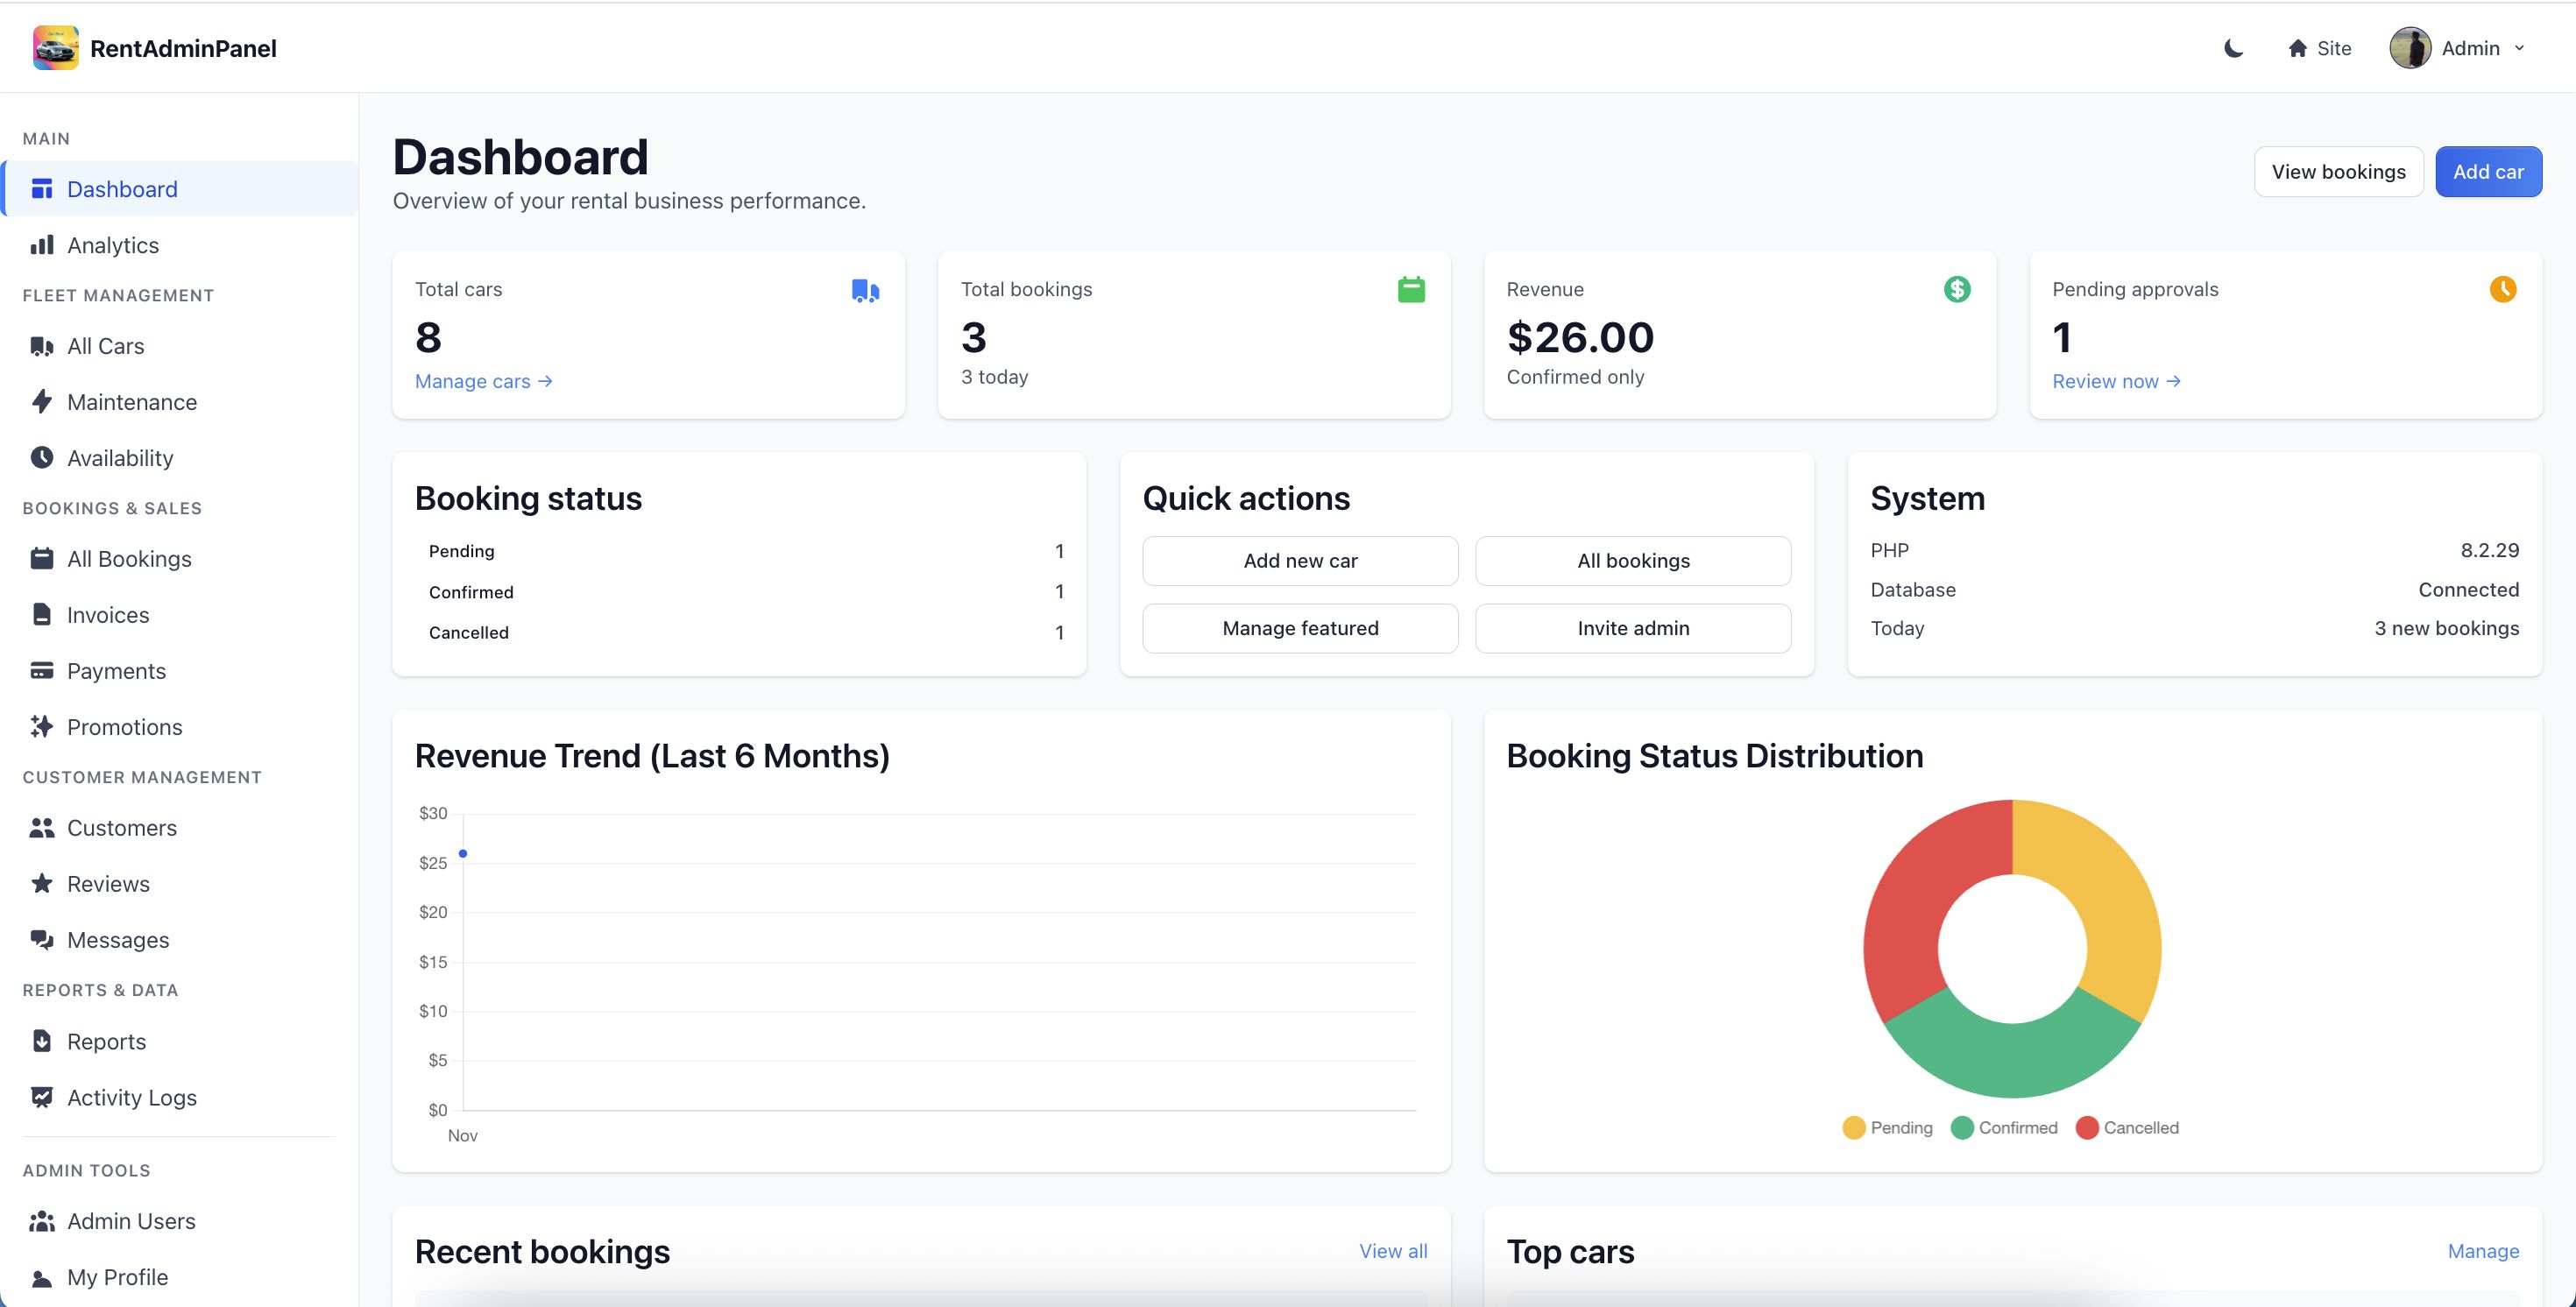Click the Promotions sparkle icon

click(42, 727)
